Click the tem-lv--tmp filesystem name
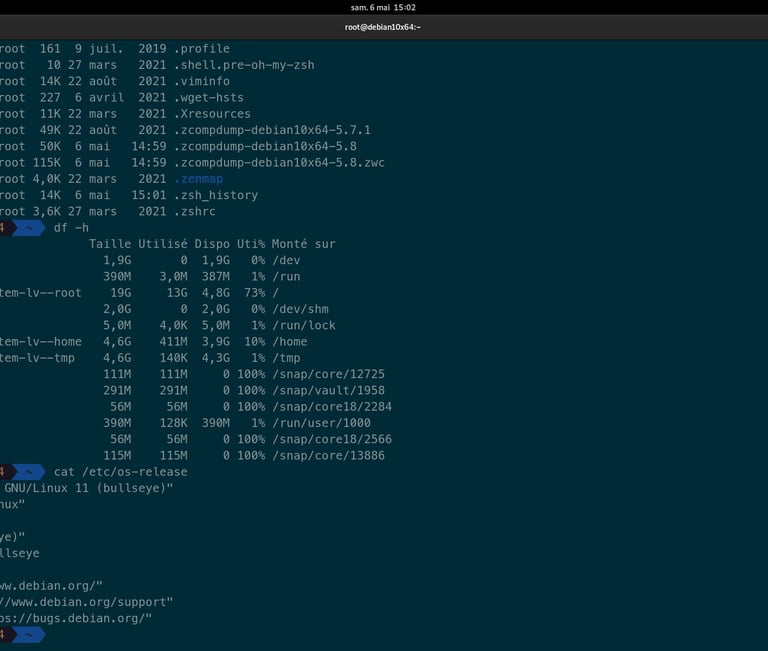 tap(37, 358)
